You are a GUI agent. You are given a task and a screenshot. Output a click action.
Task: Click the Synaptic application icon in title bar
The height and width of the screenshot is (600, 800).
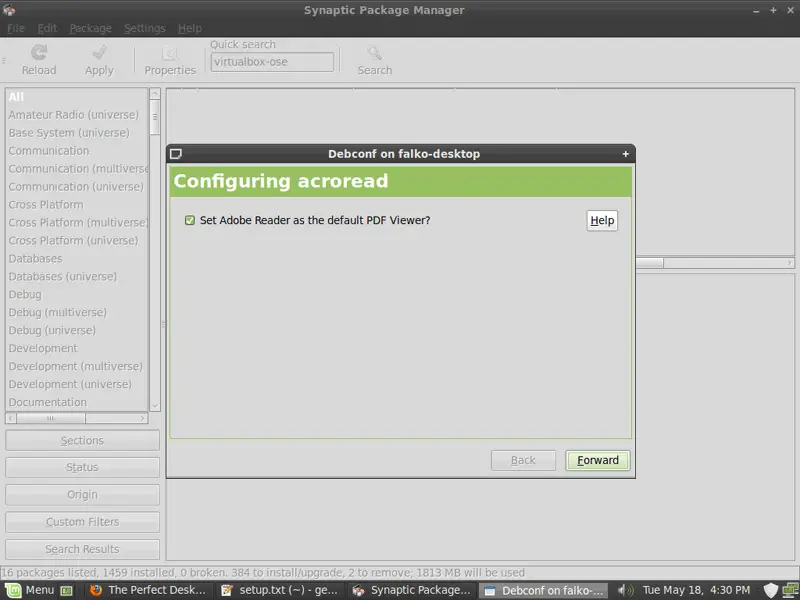[x=9, y=10]
